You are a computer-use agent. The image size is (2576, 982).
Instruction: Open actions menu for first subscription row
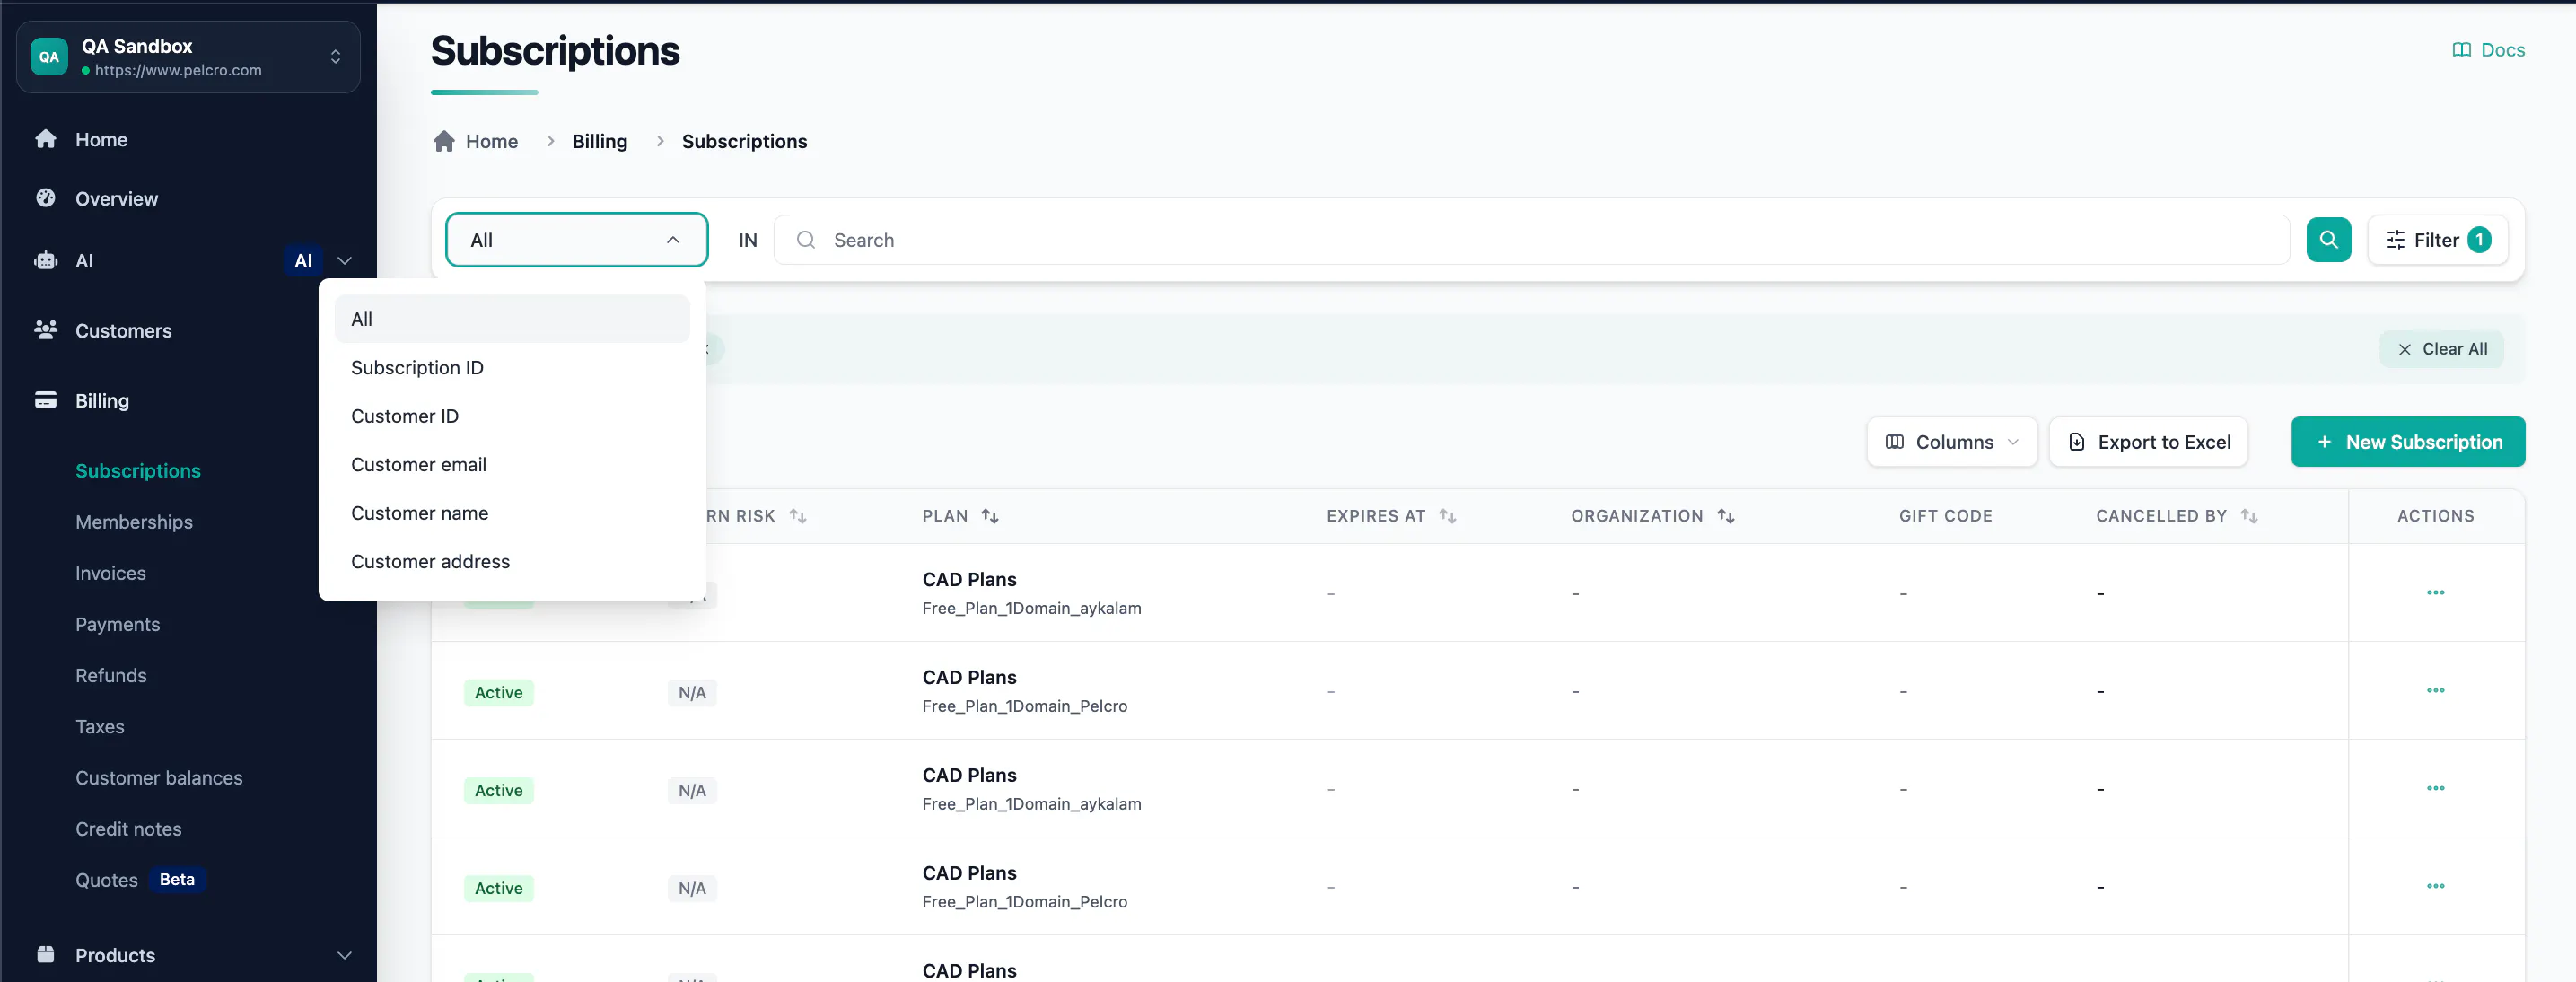pos(2435,593)
